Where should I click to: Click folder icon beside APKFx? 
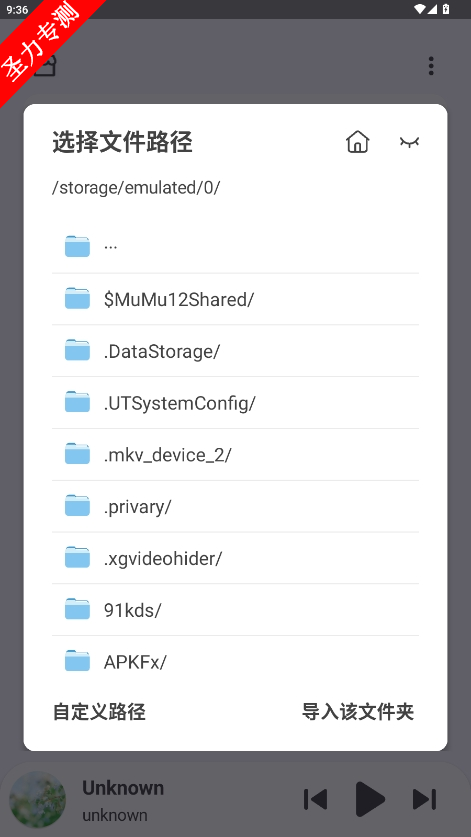(77, 661)
